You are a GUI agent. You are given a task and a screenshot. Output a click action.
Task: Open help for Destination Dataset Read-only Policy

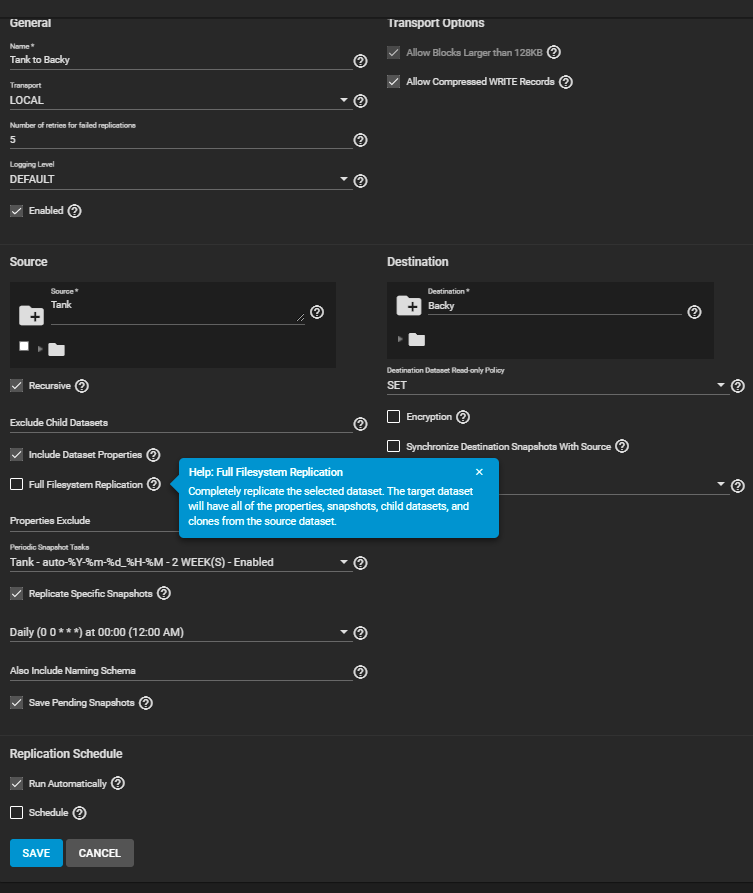pyautogui.click(x=738, y=386)
